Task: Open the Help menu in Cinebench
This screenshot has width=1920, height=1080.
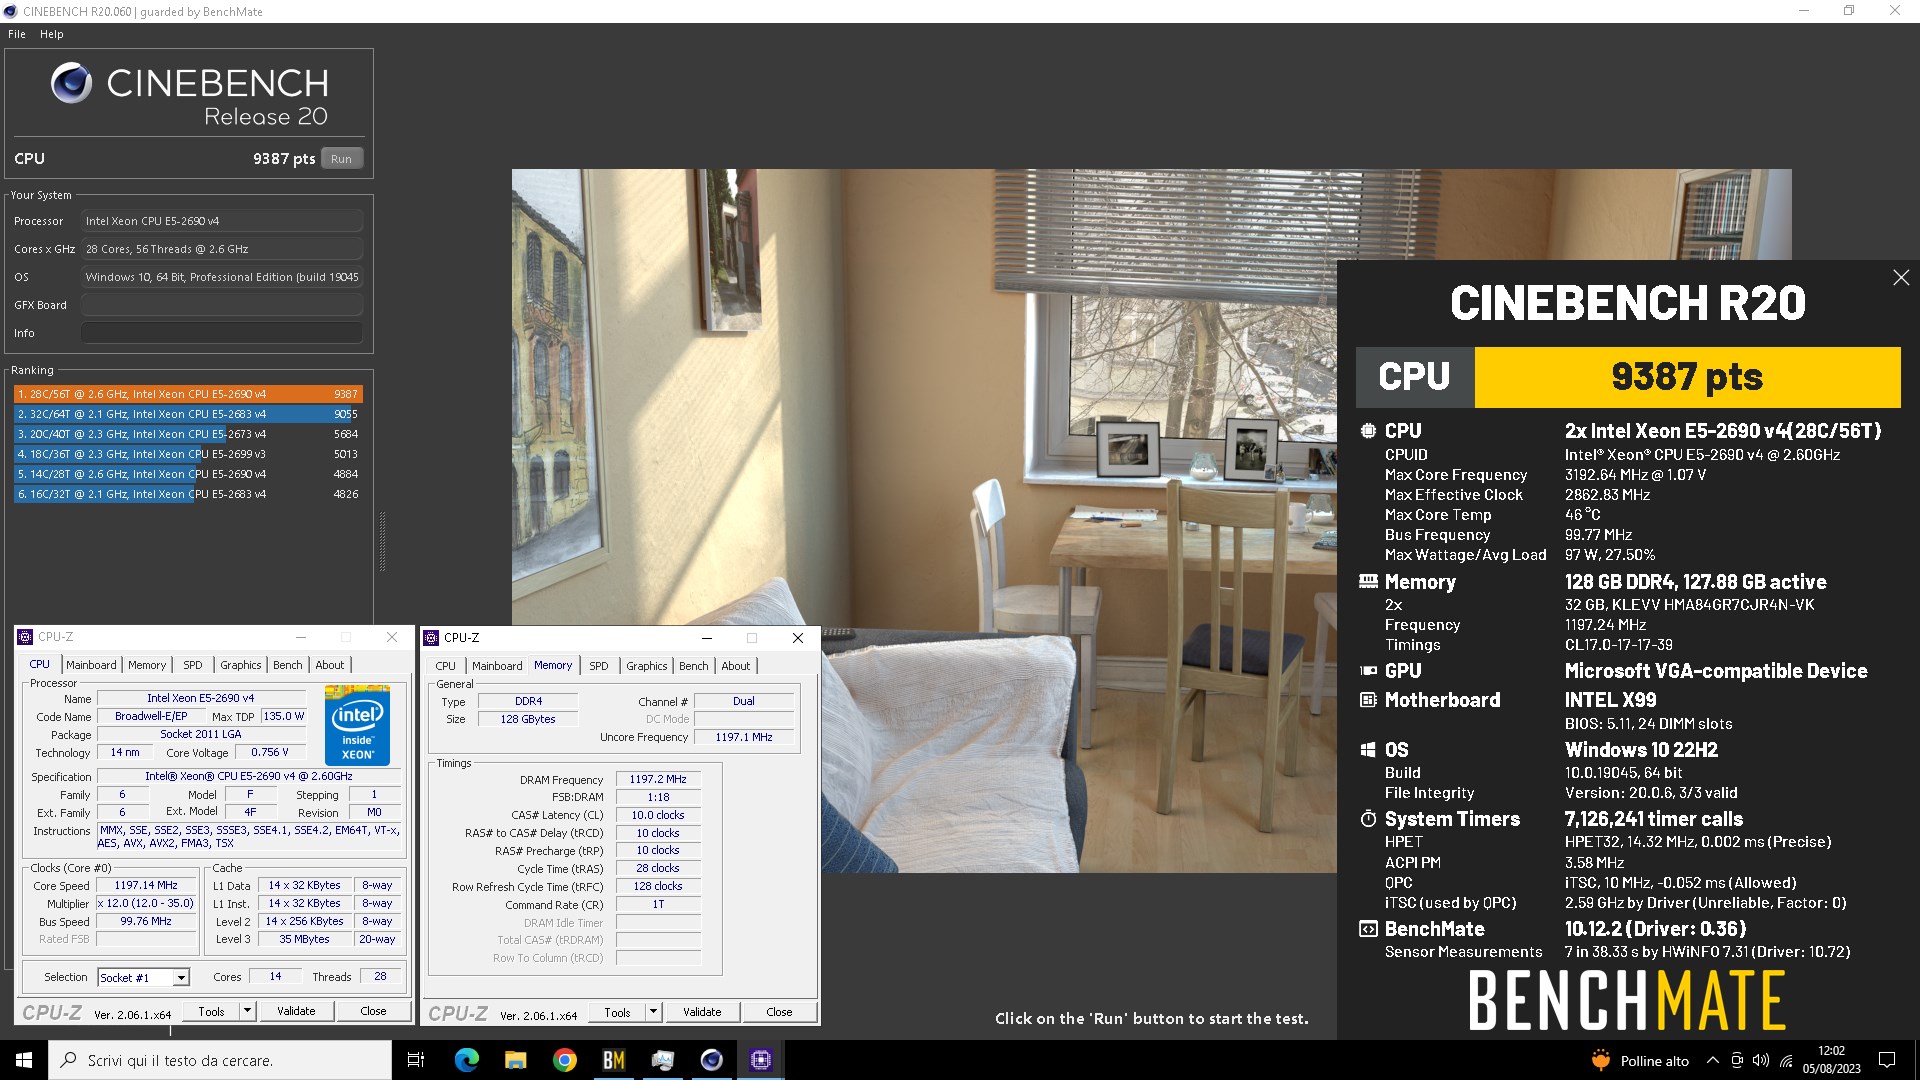Action: click(52, 34)
